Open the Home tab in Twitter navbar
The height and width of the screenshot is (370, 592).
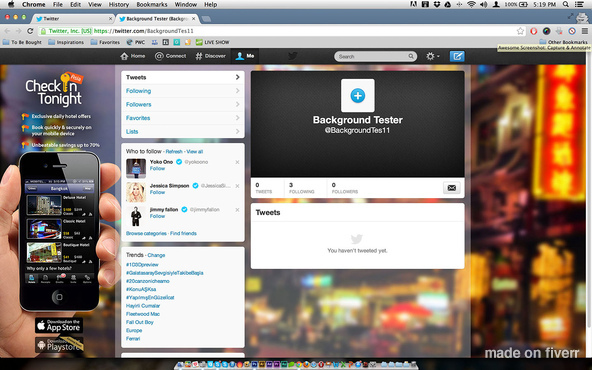[x=133, y=56]
